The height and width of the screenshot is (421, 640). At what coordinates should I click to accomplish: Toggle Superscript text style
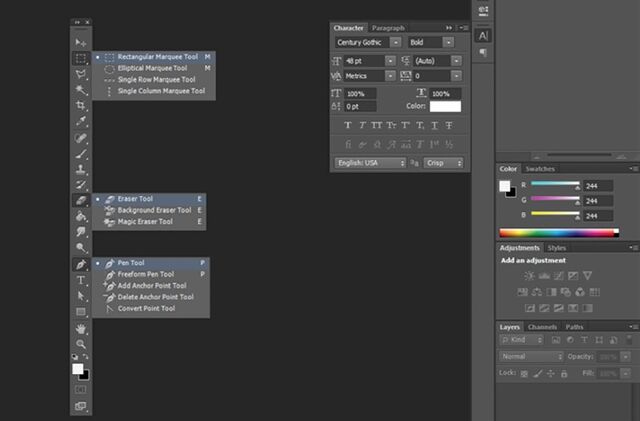(x=405, y=125)
